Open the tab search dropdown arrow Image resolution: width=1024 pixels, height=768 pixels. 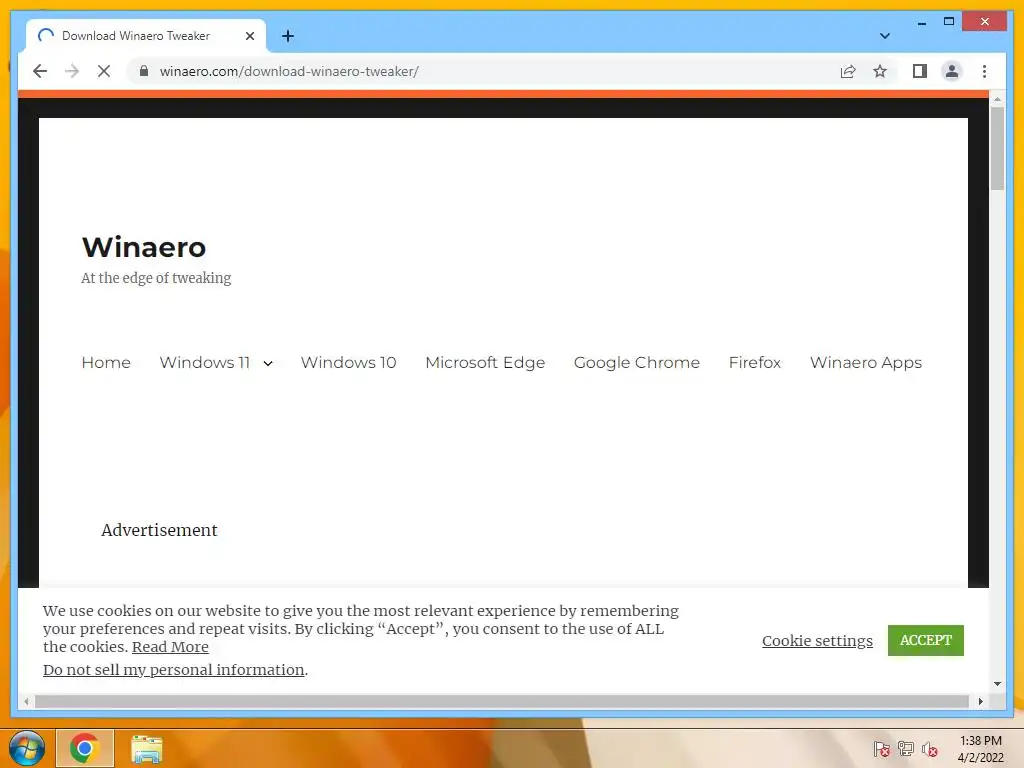coord(884,36)
